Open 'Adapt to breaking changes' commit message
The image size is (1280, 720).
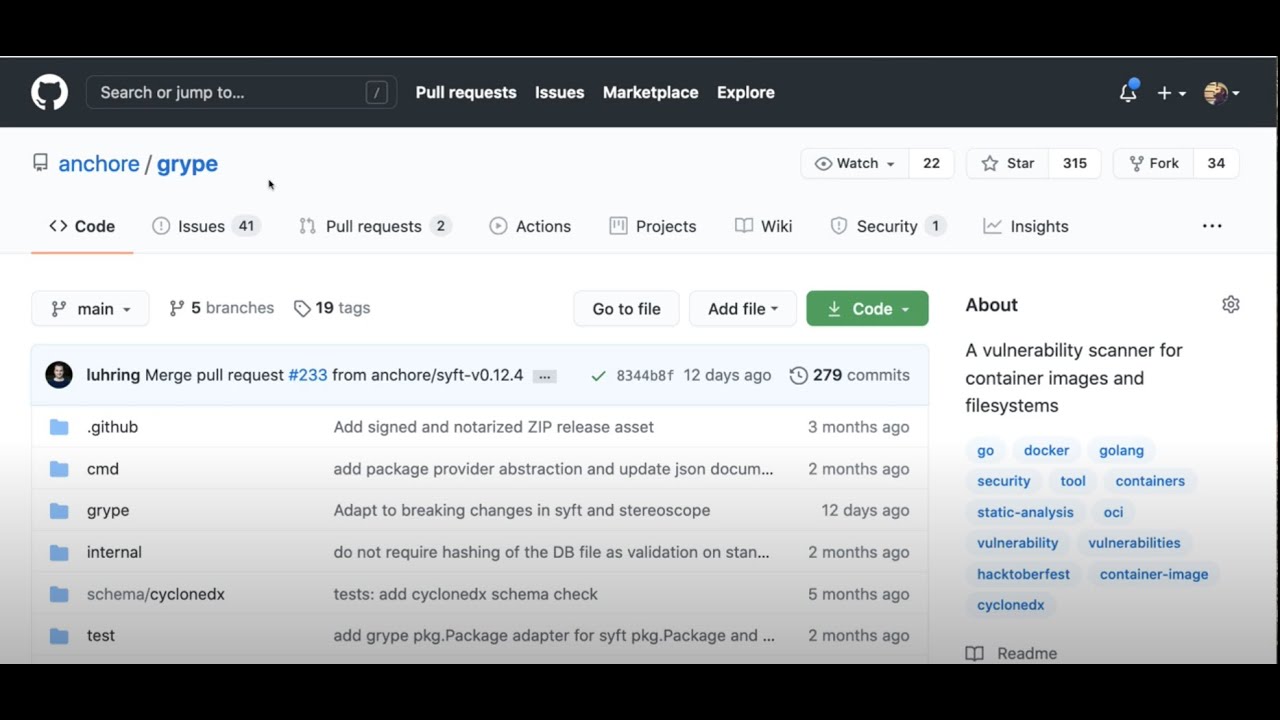click(x=522, y=511)
